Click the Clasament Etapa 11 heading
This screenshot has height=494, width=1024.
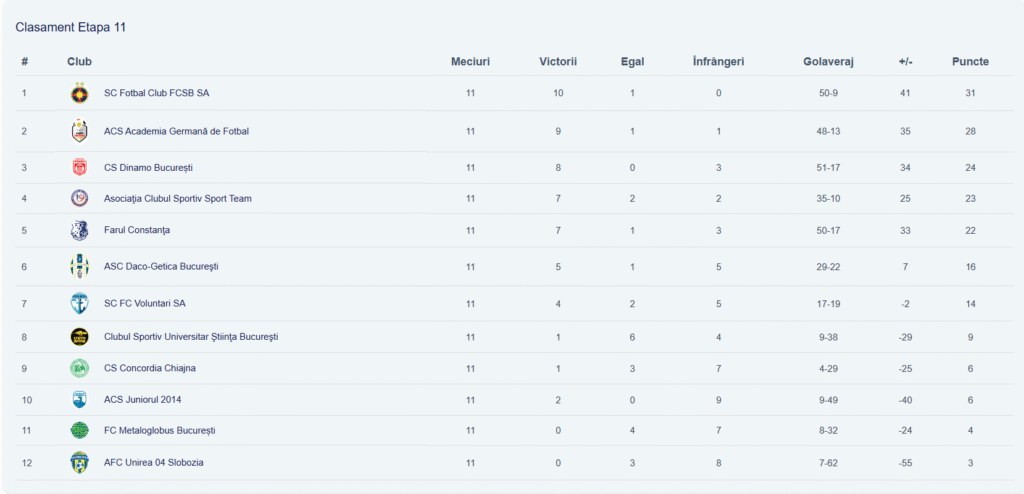[70, 27]
